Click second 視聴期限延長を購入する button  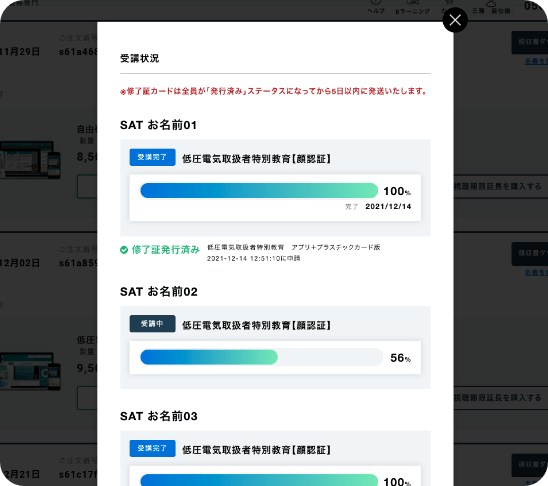pos(499,398)
